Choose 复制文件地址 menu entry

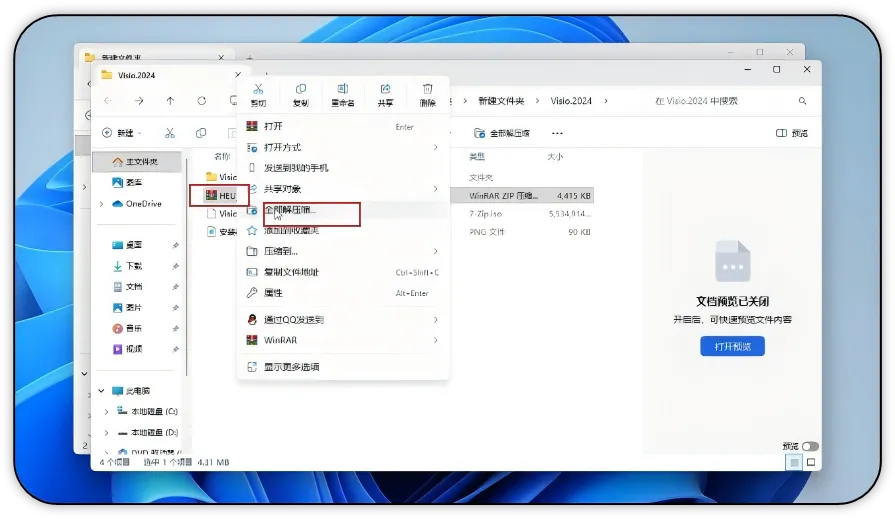(x=342, y=272)
